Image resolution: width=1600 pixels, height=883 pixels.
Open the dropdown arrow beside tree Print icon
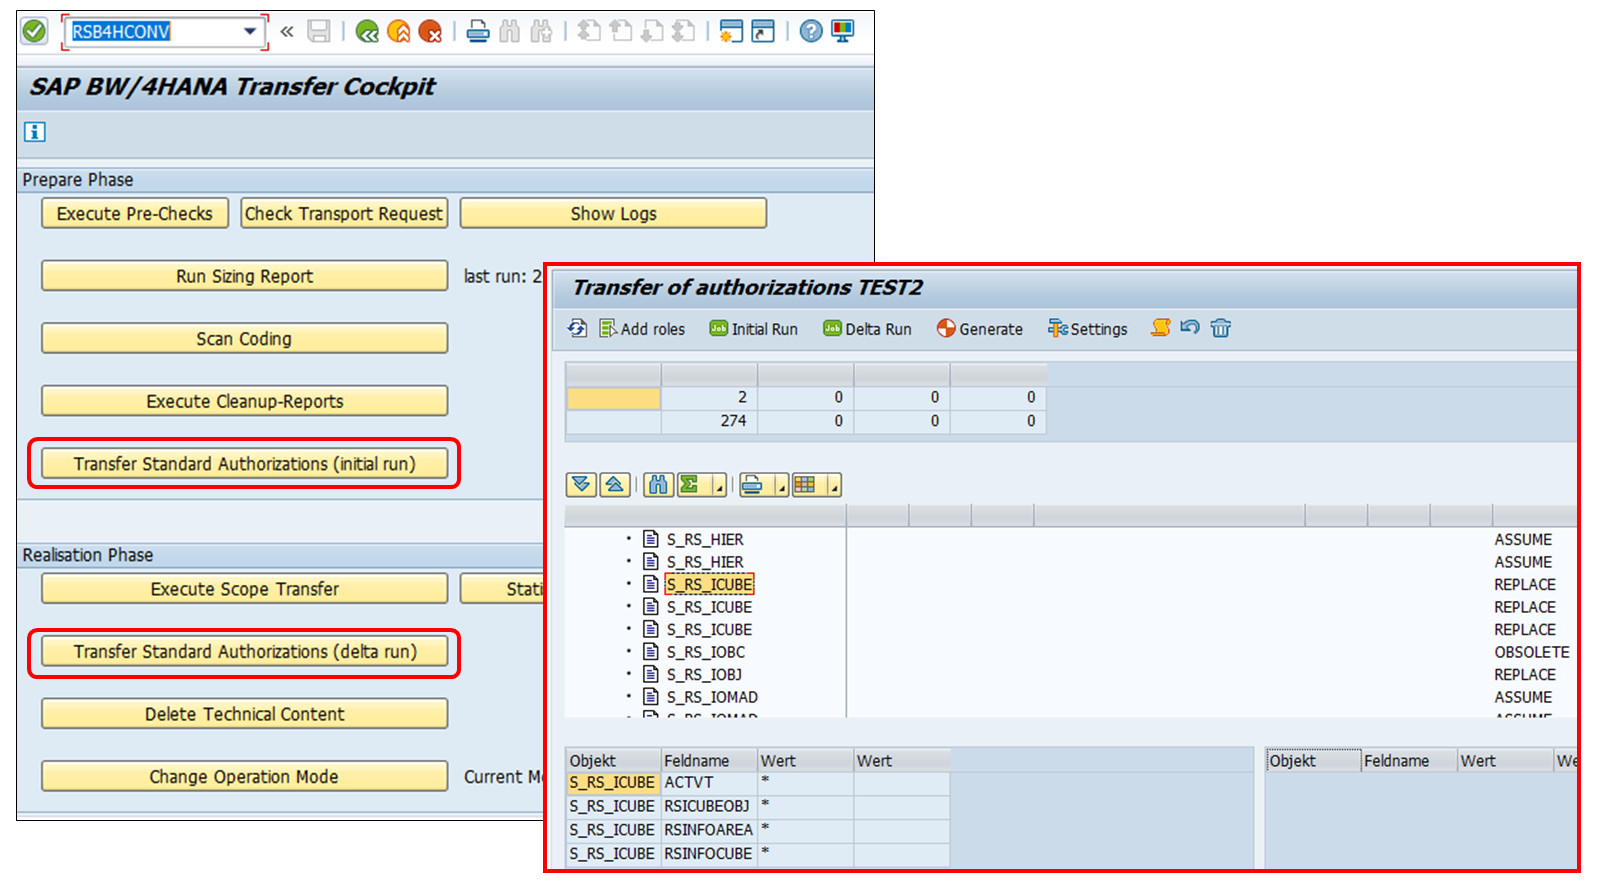click(782, 485)
